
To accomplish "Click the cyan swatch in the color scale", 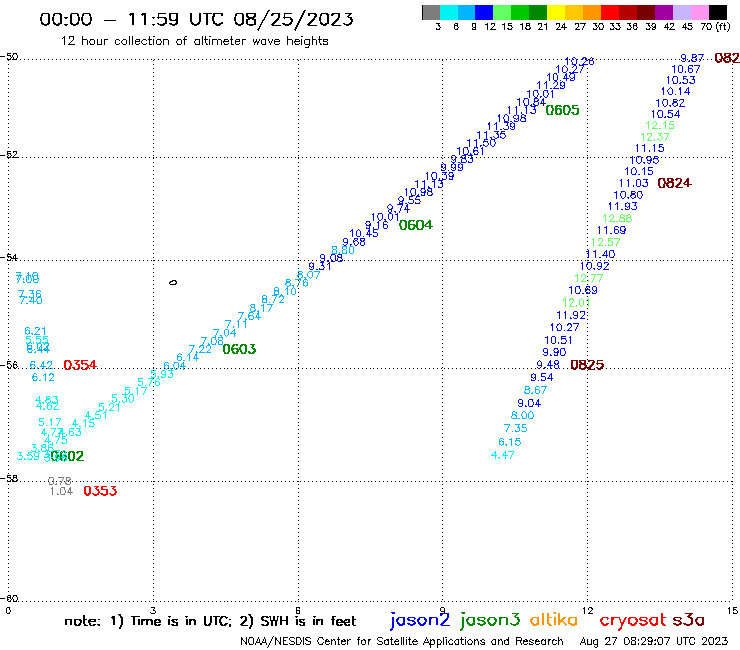I will tap(449, 12).
